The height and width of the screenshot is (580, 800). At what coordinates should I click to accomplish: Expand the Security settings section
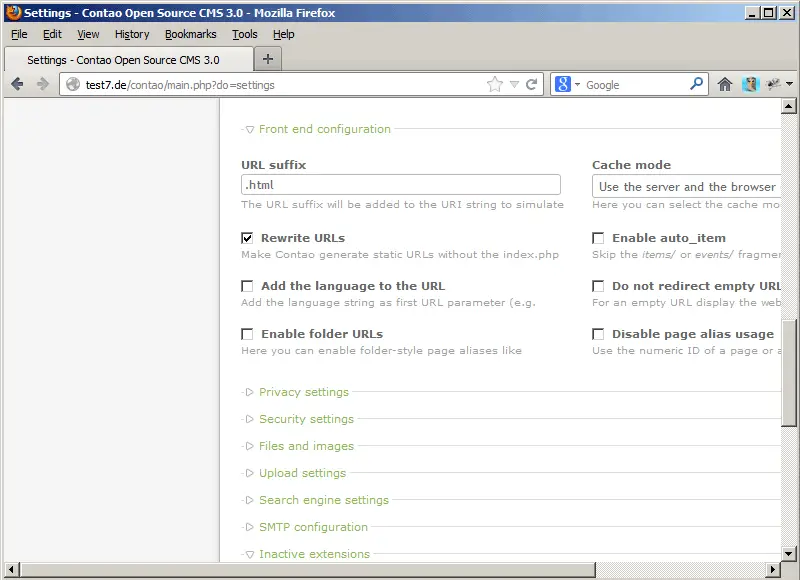(306, 419)
